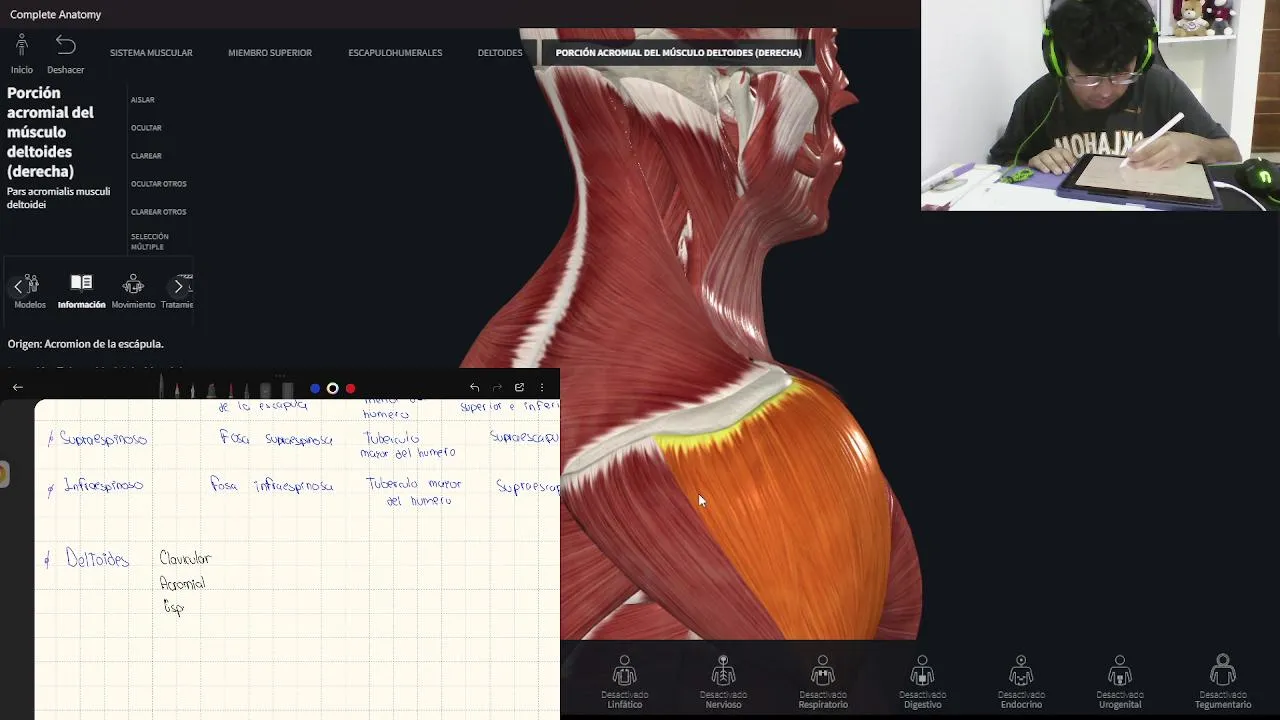The image size is (1280, 720).
Task: Select third pencil tool in notes
Action: (x=192, y=390)
